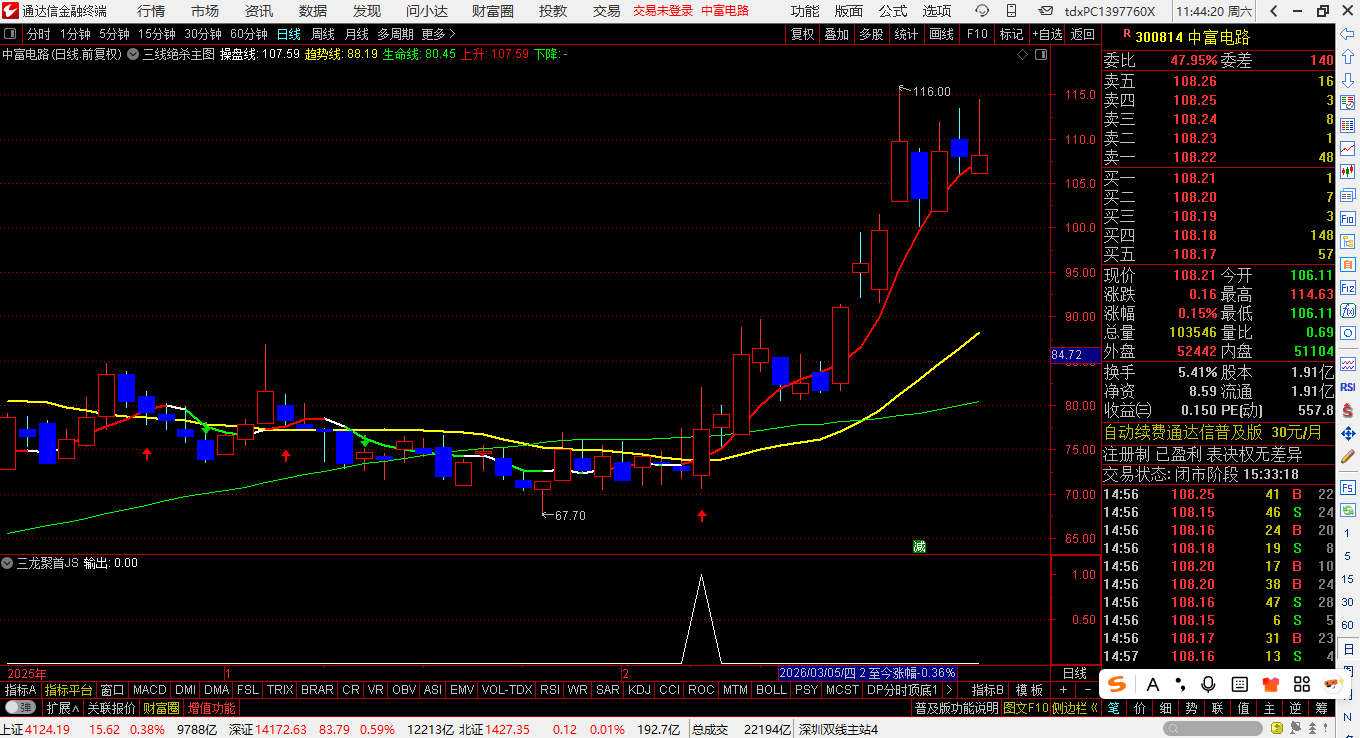Toggle 叠加 overlay mode
1360x738 pixels.
(836, 34)
